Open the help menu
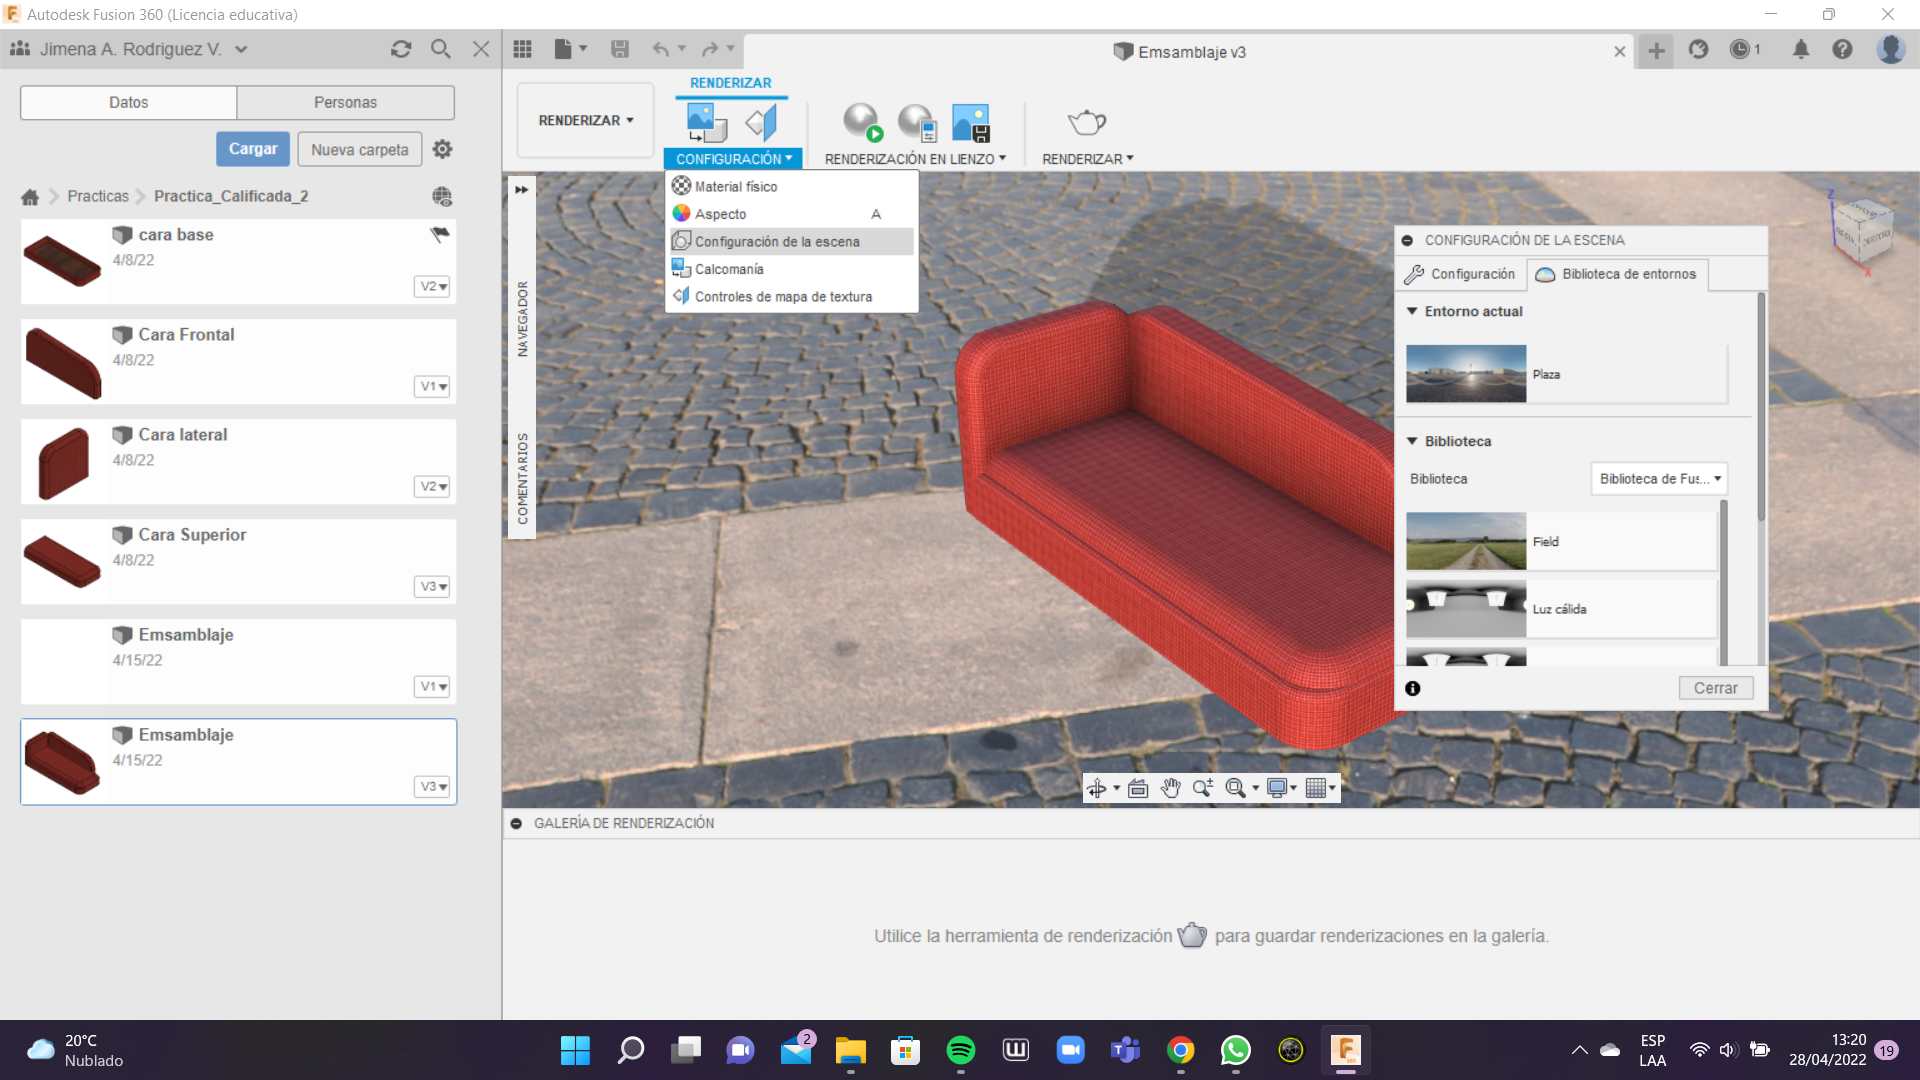 (1842, 49)
